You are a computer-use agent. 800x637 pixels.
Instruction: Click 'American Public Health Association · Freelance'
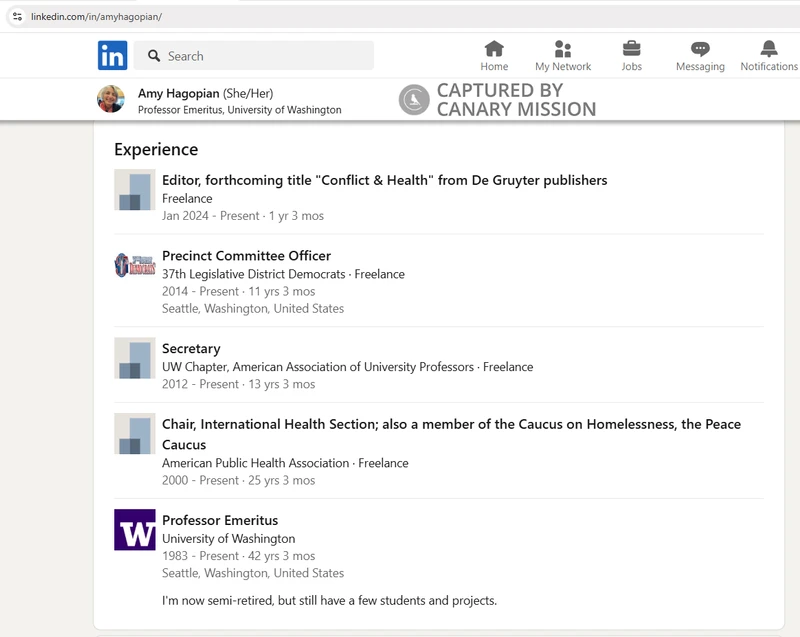coord(285,463)
